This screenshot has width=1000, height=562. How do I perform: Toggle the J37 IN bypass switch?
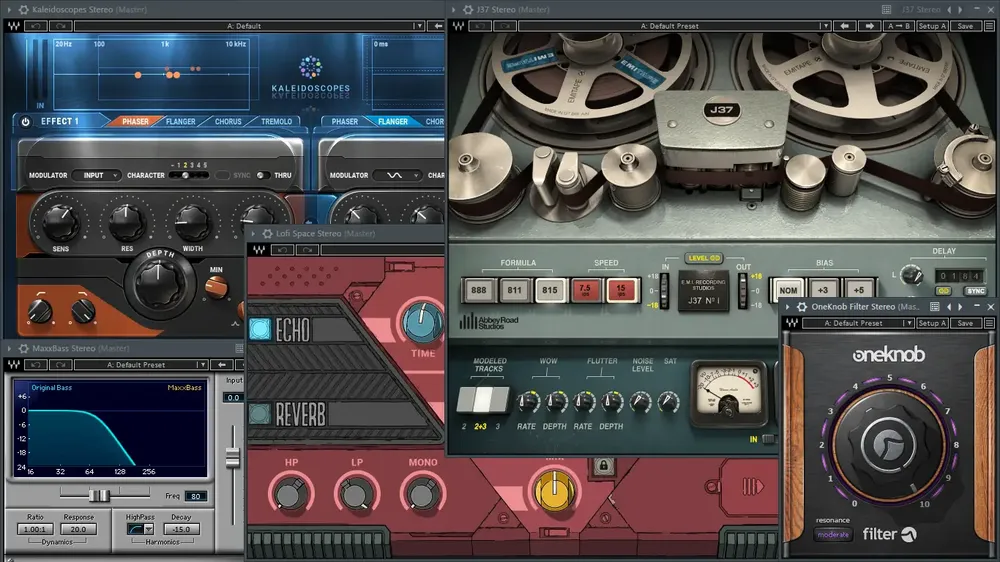click(x=770, y=439)
